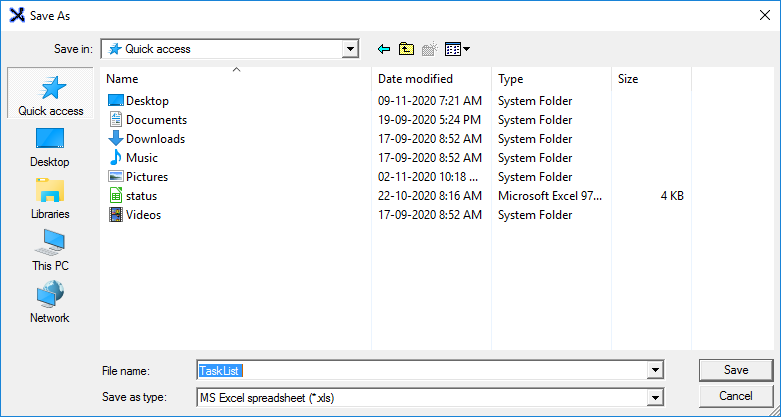Select the Music folder in file list
This screenshot has width=781, height=419.
pyautogui.click(x=141, y=158)
